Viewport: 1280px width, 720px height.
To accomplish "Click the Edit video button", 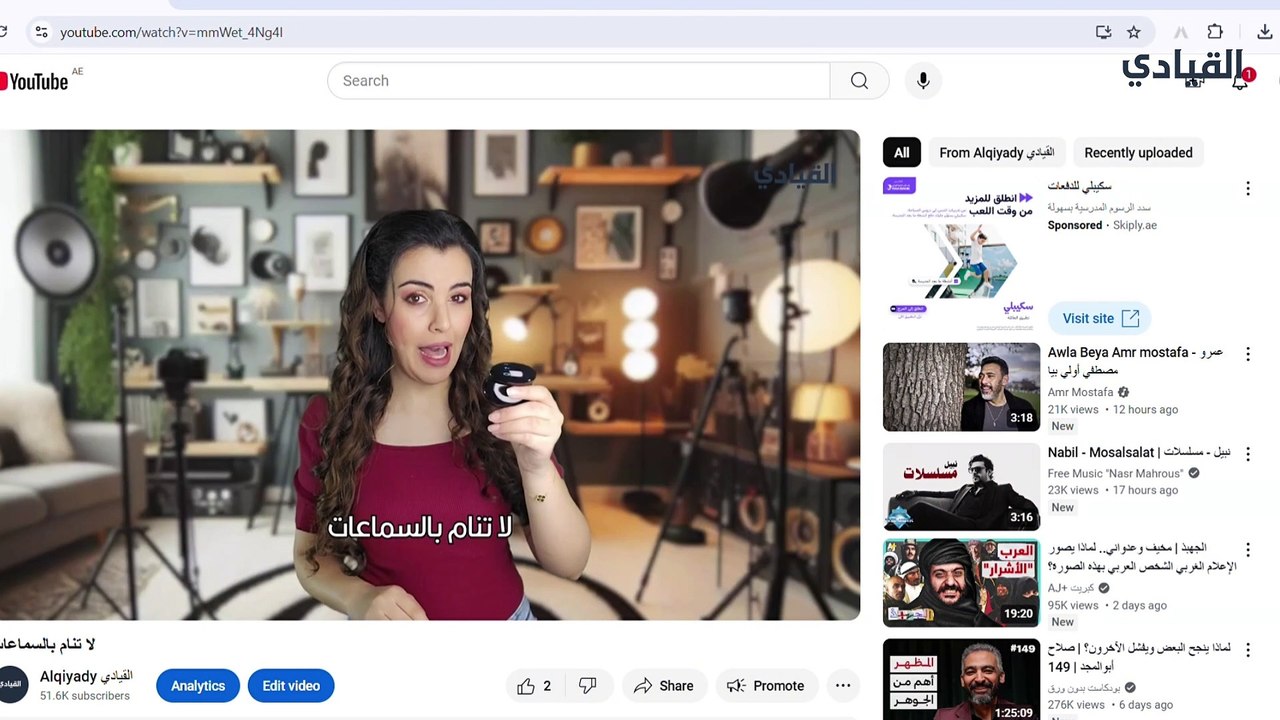I will tap(291, 686).
